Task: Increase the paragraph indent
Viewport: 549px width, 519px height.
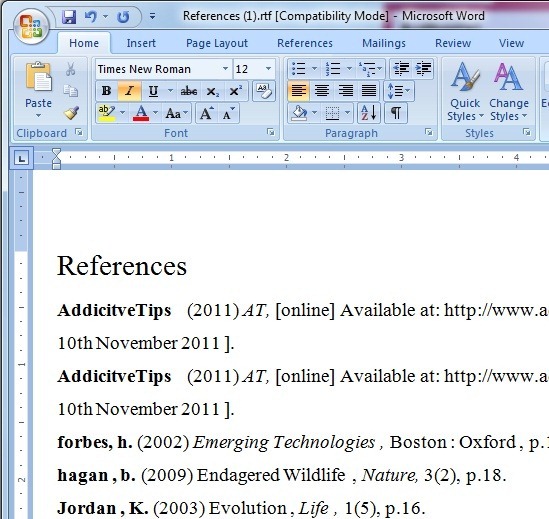Action: tap(423, 69)
